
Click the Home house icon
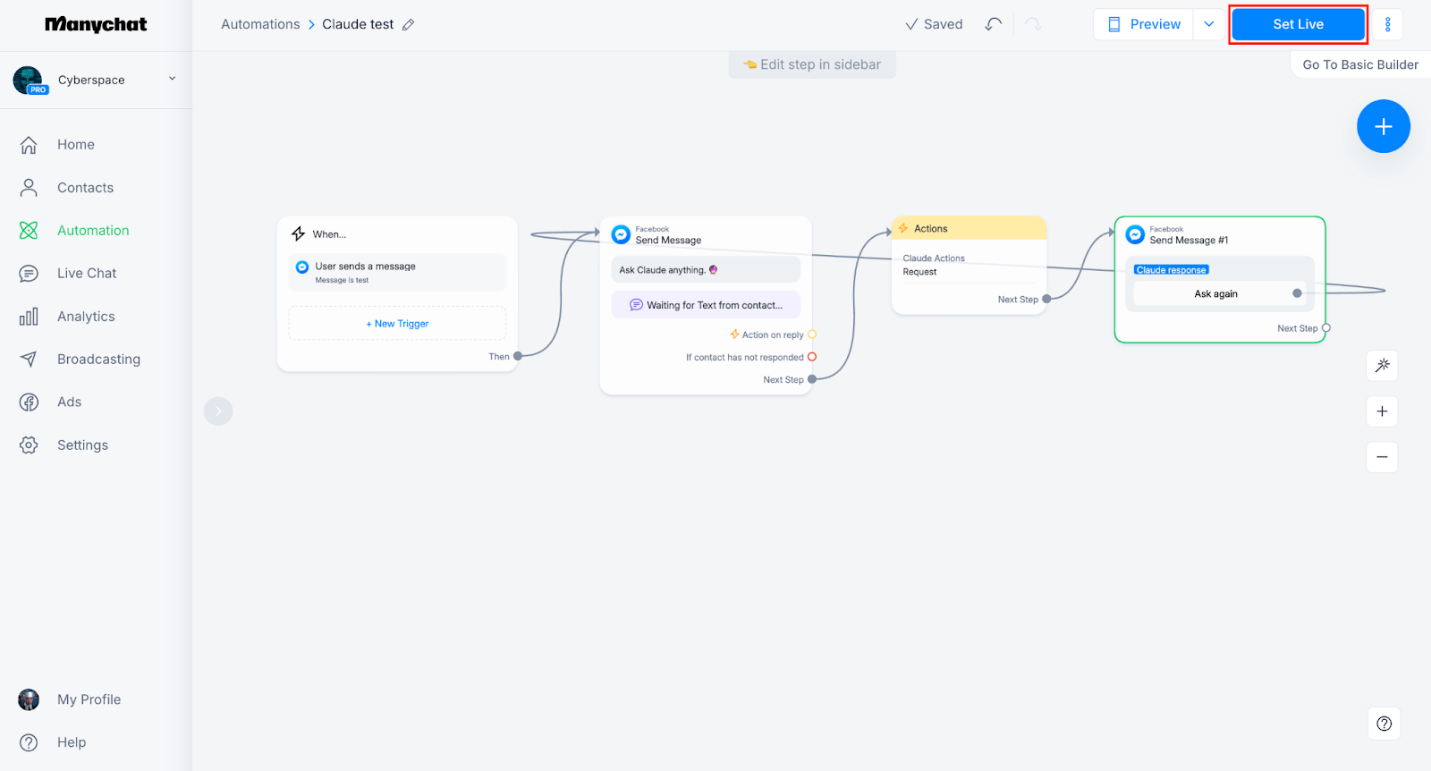(x=29, y=144)
